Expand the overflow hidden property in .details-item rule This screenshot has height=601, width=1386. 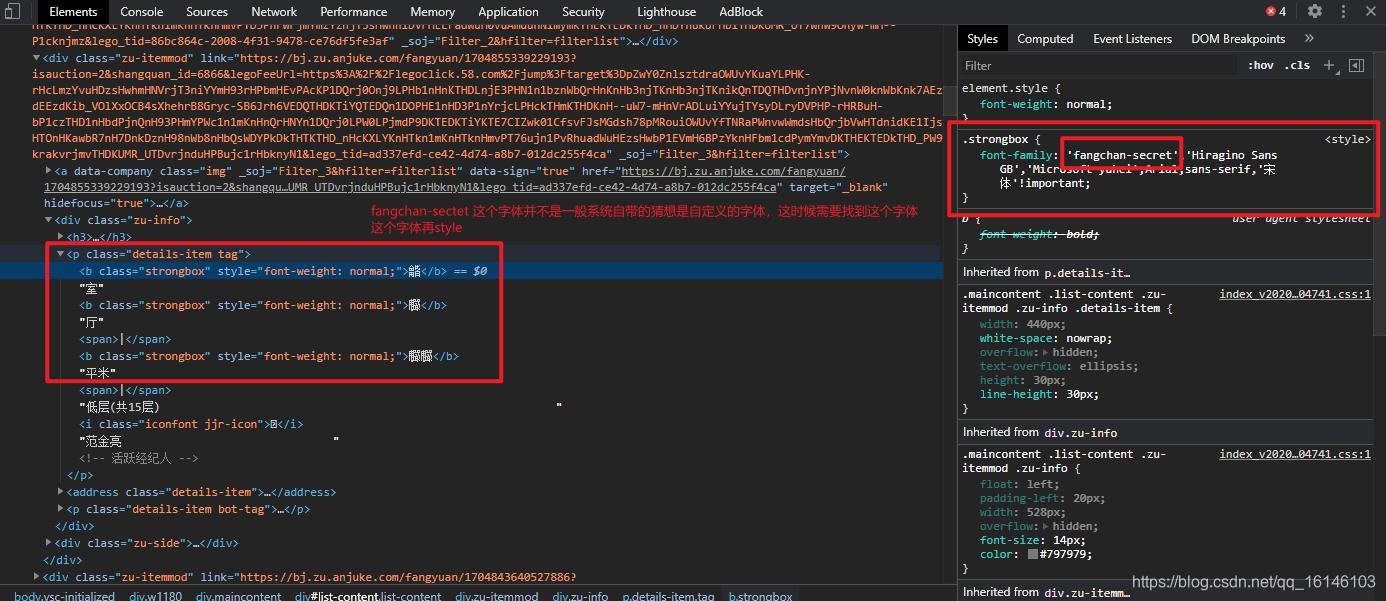pyautogui.click(x=1046, y=352)
